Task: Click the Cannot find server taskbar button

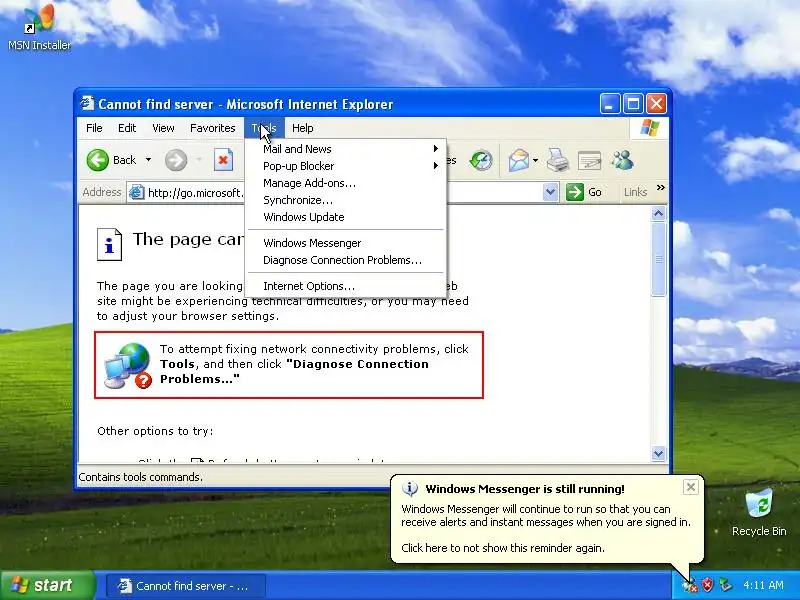Action: coord(186,586)
